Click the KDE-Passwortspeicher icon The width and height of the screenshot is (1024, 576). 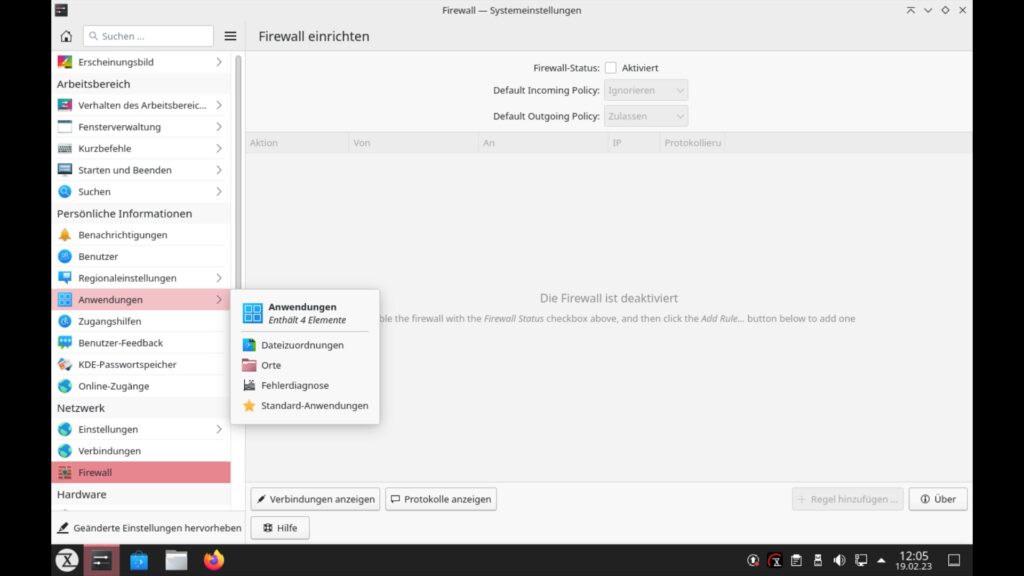pos(65,364)
